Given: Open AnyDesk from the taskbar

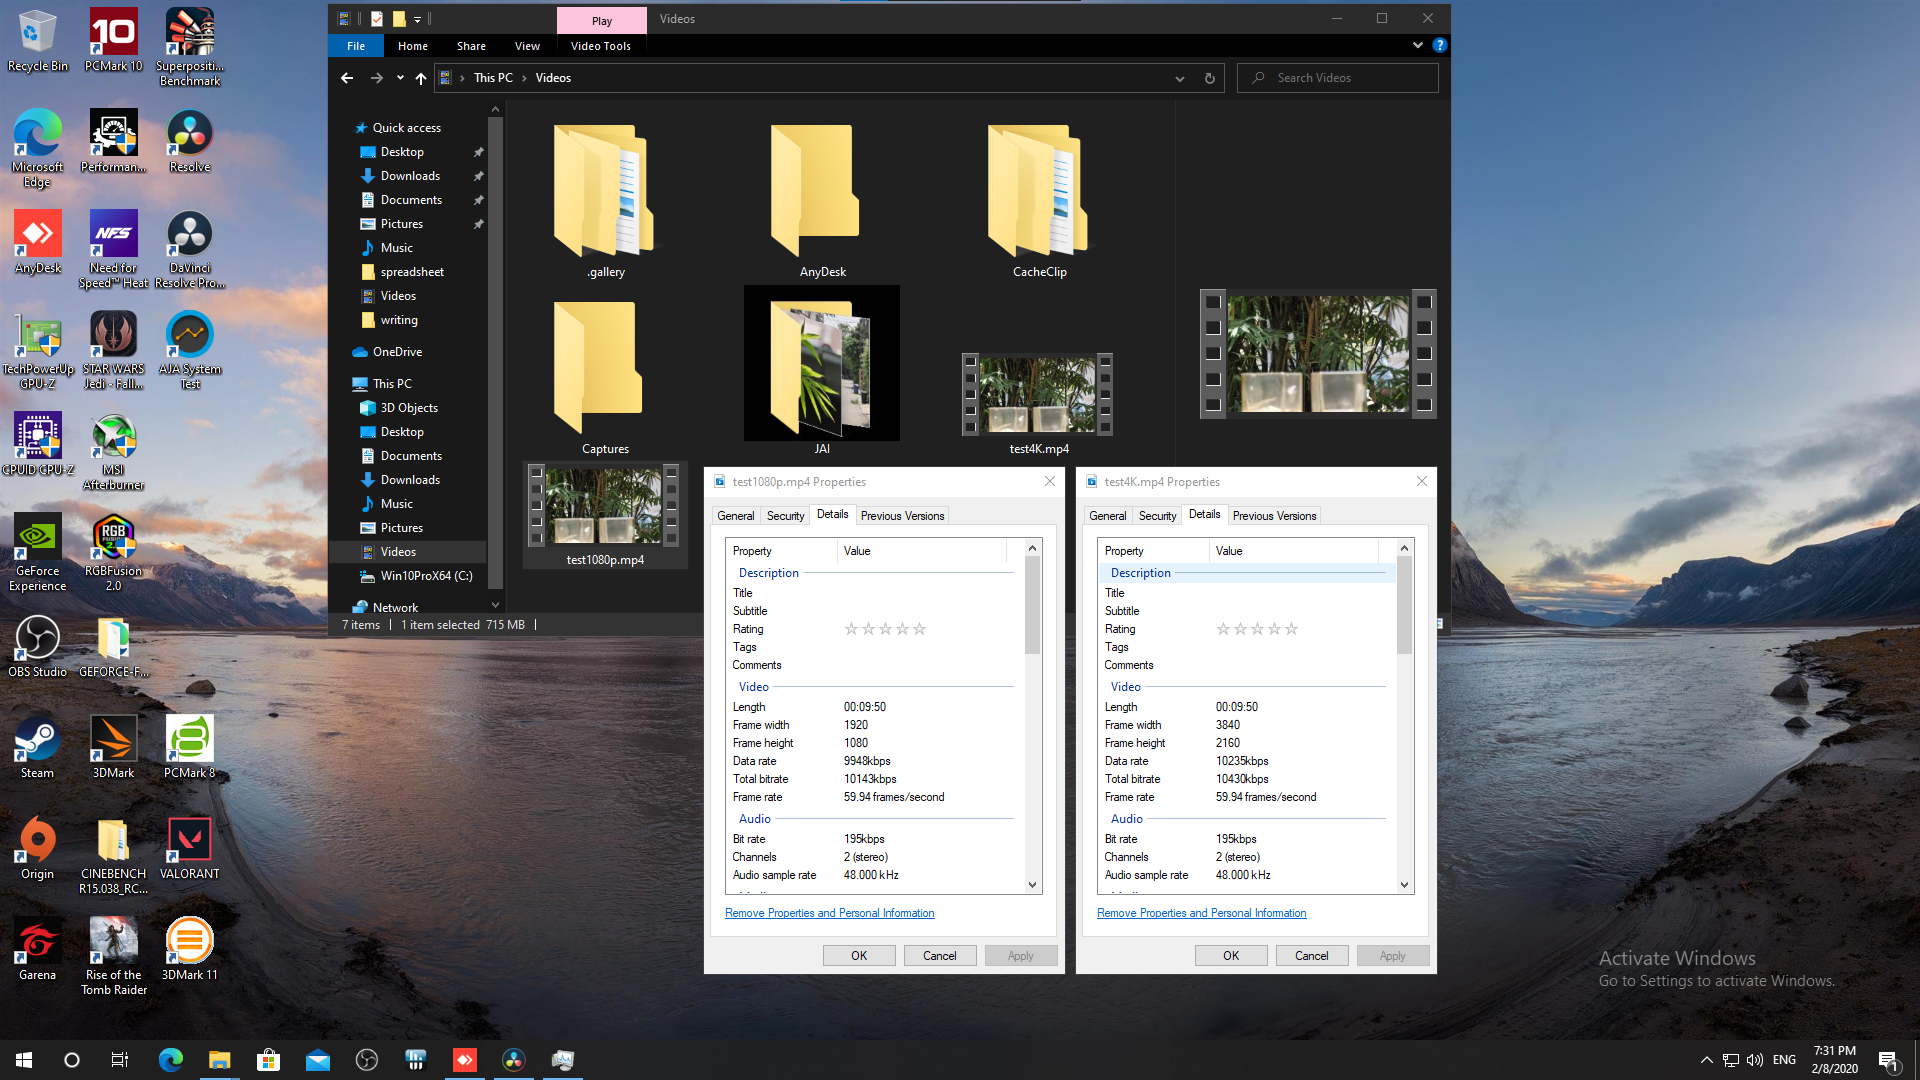Looking at the screenshot, I should 464,1060.
